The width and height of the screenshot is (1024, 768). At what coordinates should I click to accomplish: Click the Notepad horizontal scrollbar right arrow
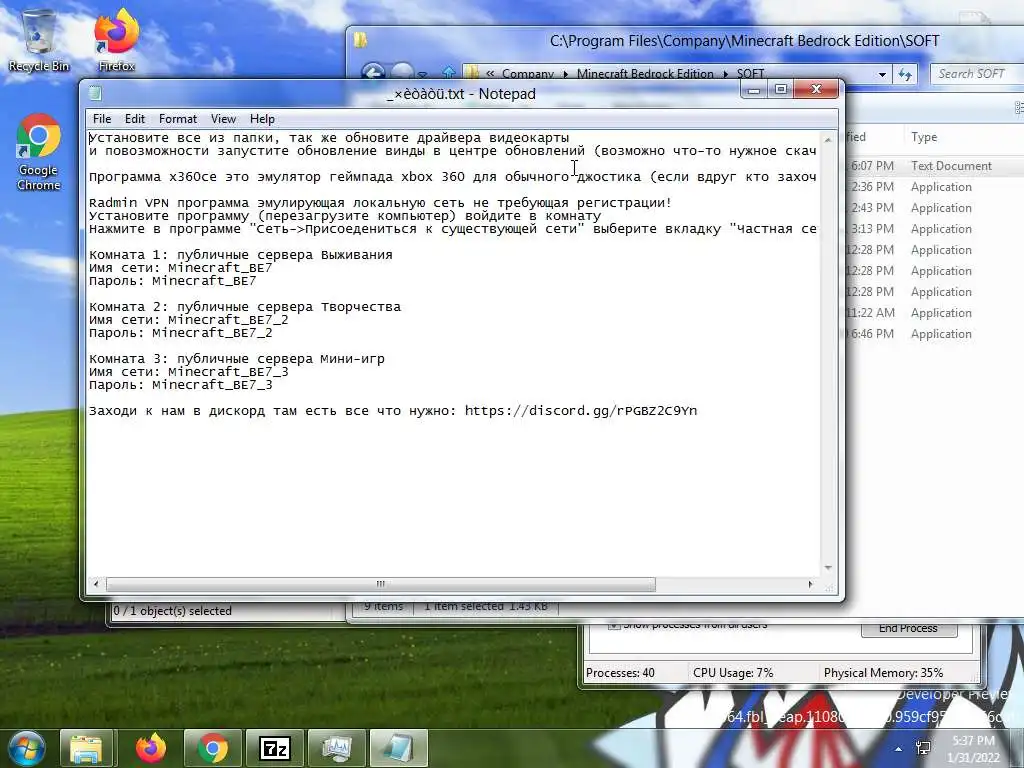click(x=810, y=584)
